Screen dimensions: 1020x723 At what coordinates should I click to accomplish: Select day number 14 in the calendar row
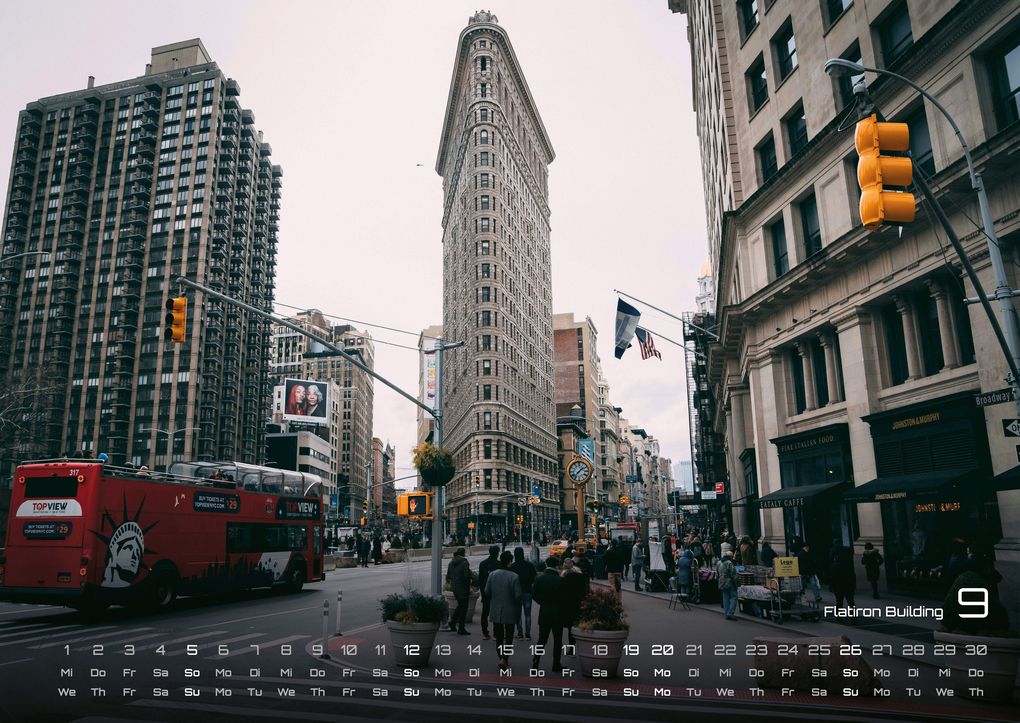tap(474, 649)
